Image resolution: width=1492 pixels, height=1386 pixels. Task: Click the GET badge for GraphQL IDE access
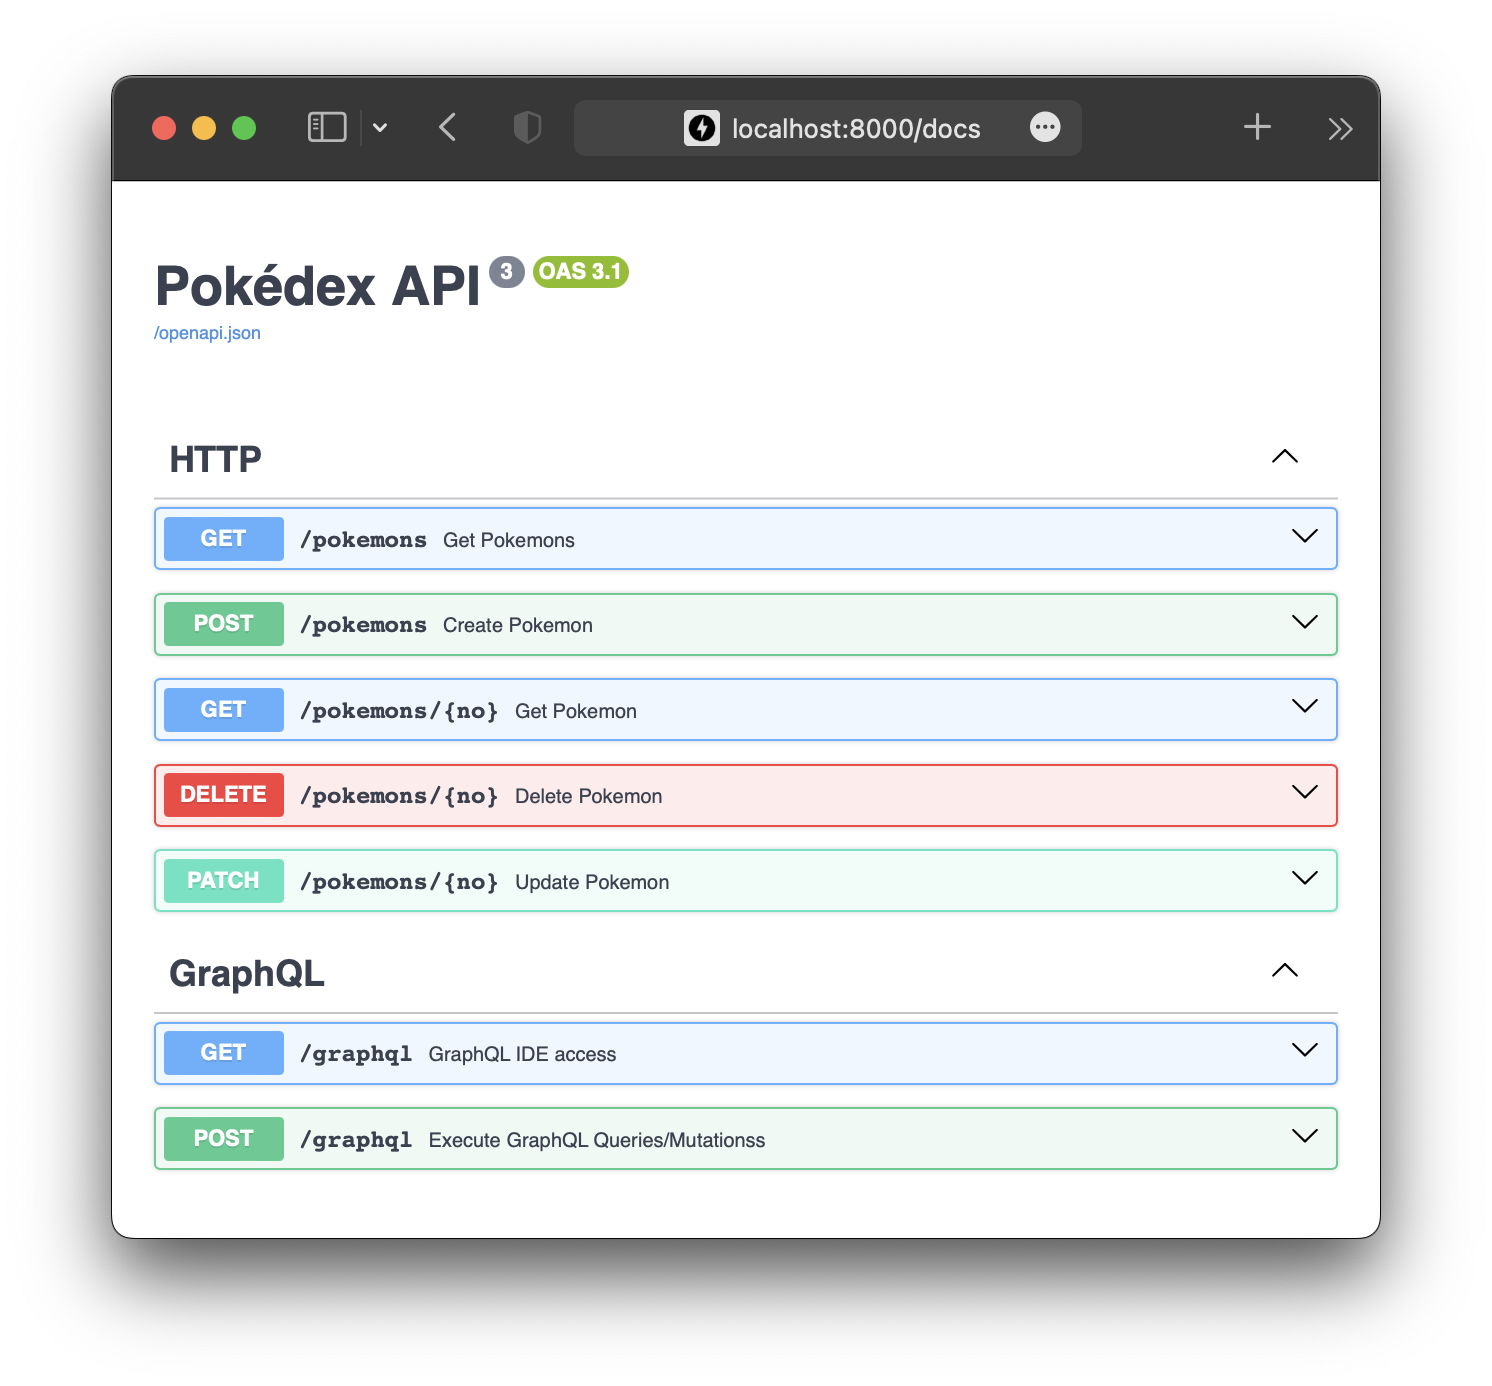pos(224,1053)
